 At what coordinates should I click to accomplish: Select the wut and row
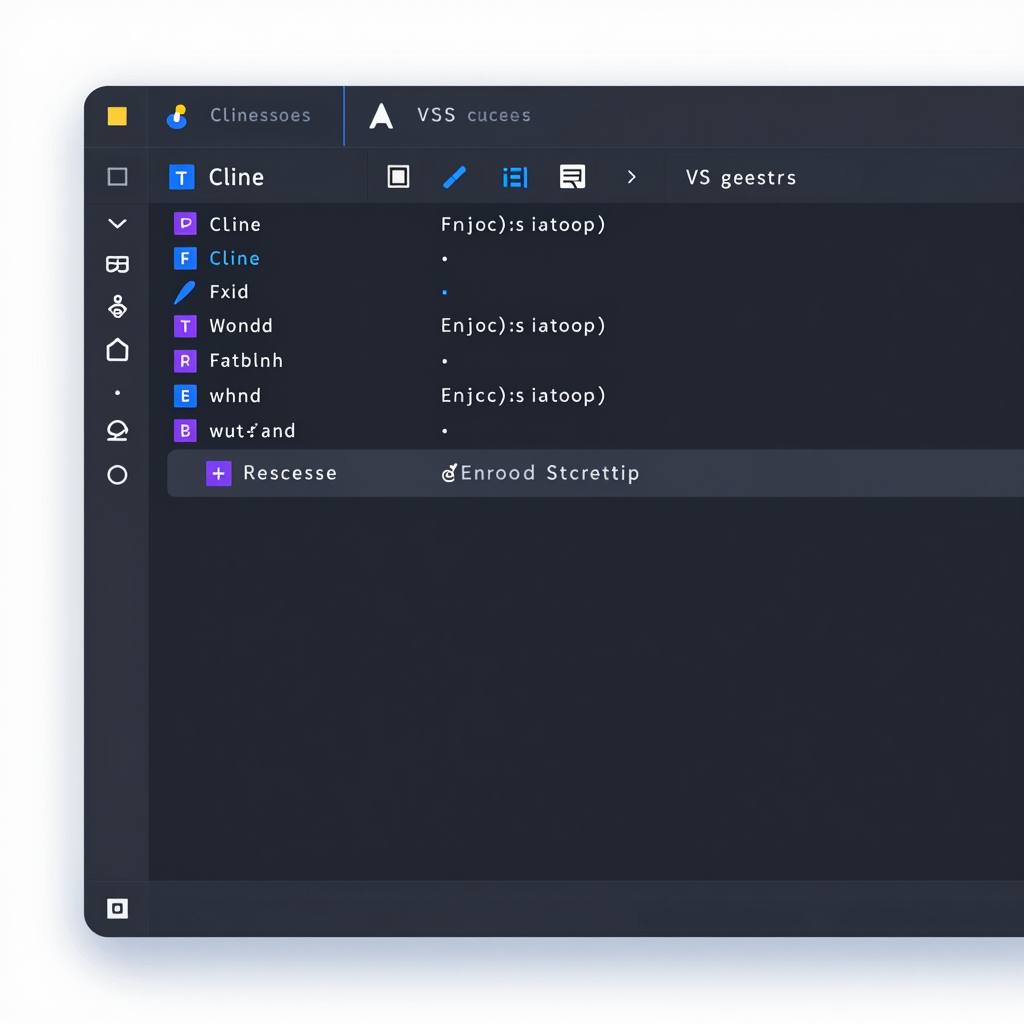point(252,431)
